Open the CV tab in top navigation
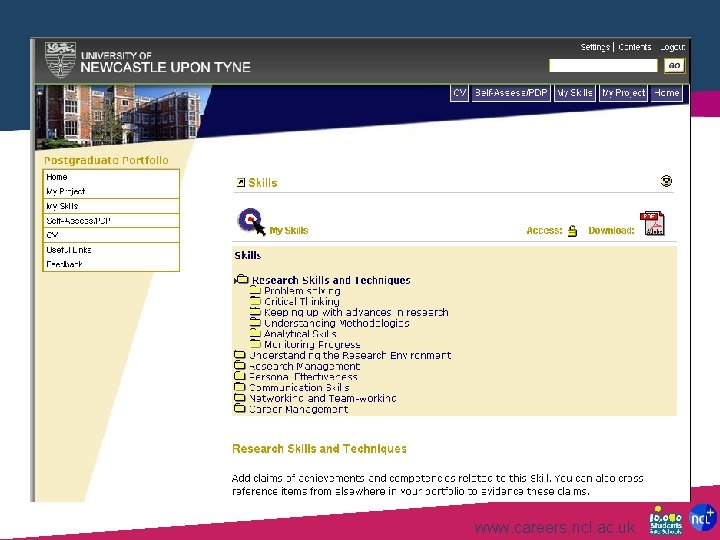Viewport: 720px width, 540px height. pyautogui.click(x=459, y=93)
